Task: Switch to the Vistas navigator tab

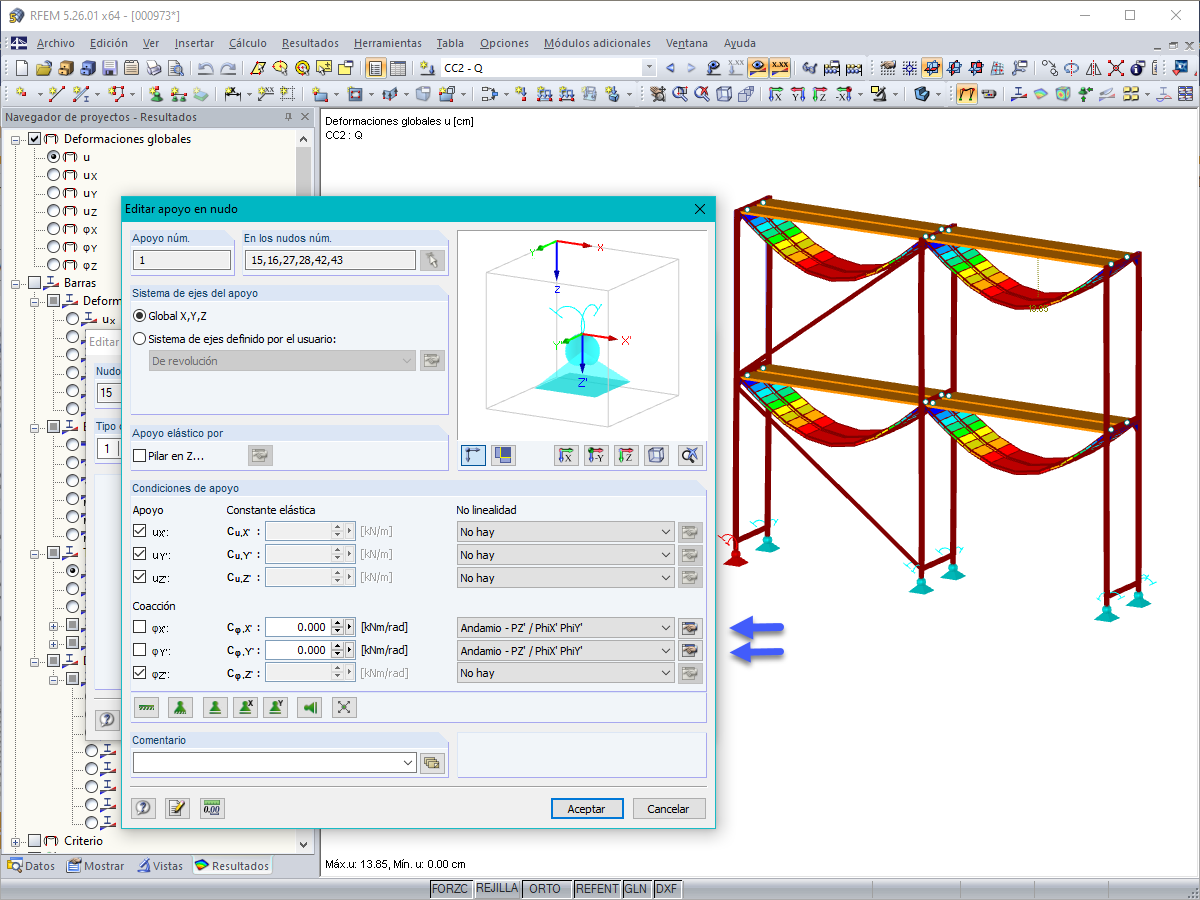Action: tap(160, 866)
